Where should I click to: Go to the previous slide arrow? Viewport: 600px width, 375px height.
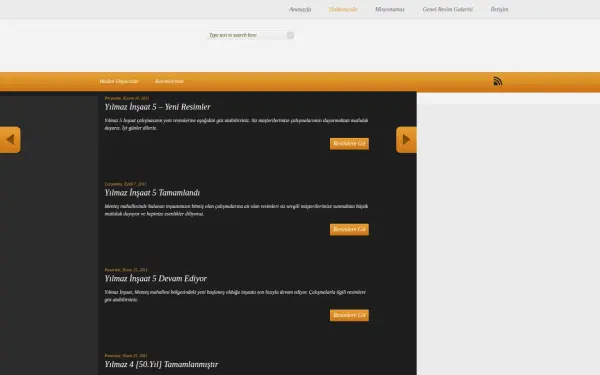coord(10,140)
